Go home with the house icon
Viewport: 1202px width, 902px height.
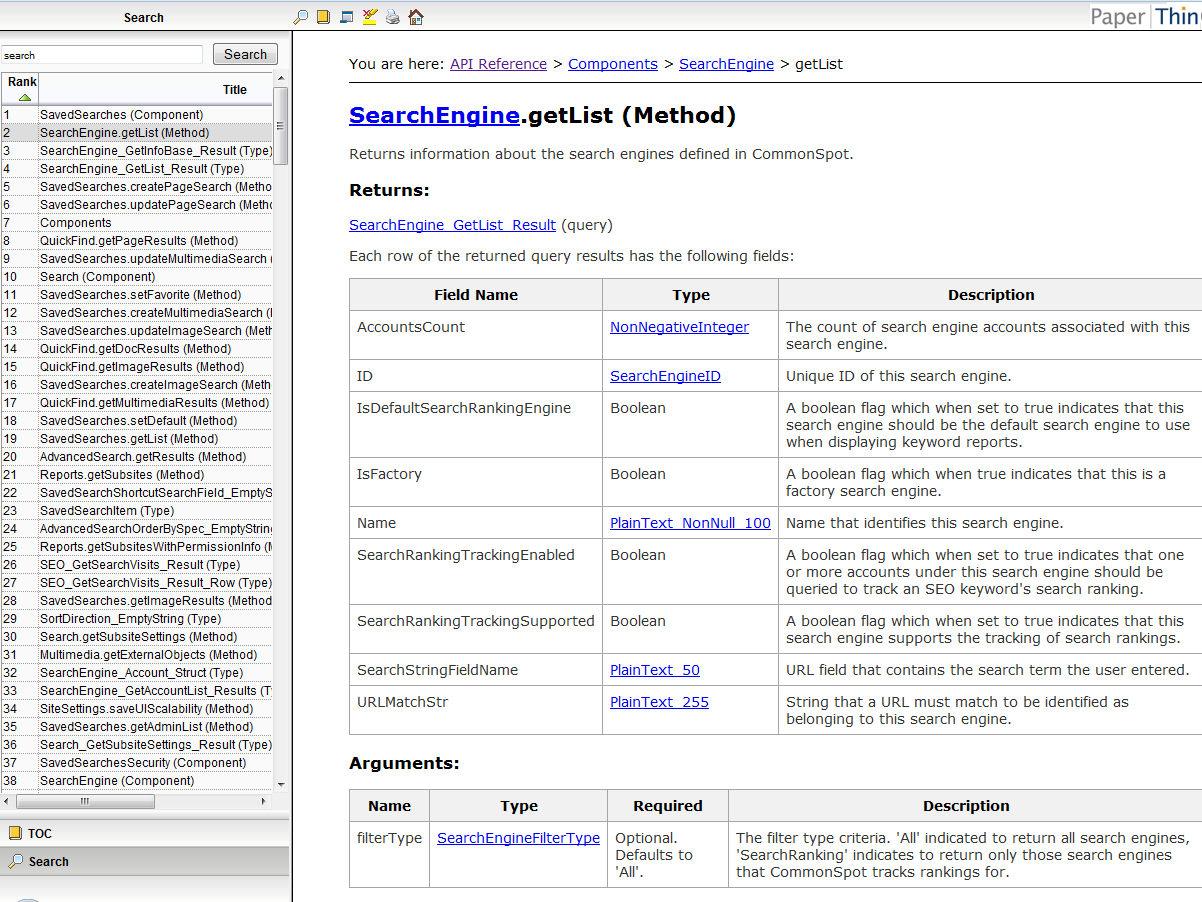pos(416,17)
